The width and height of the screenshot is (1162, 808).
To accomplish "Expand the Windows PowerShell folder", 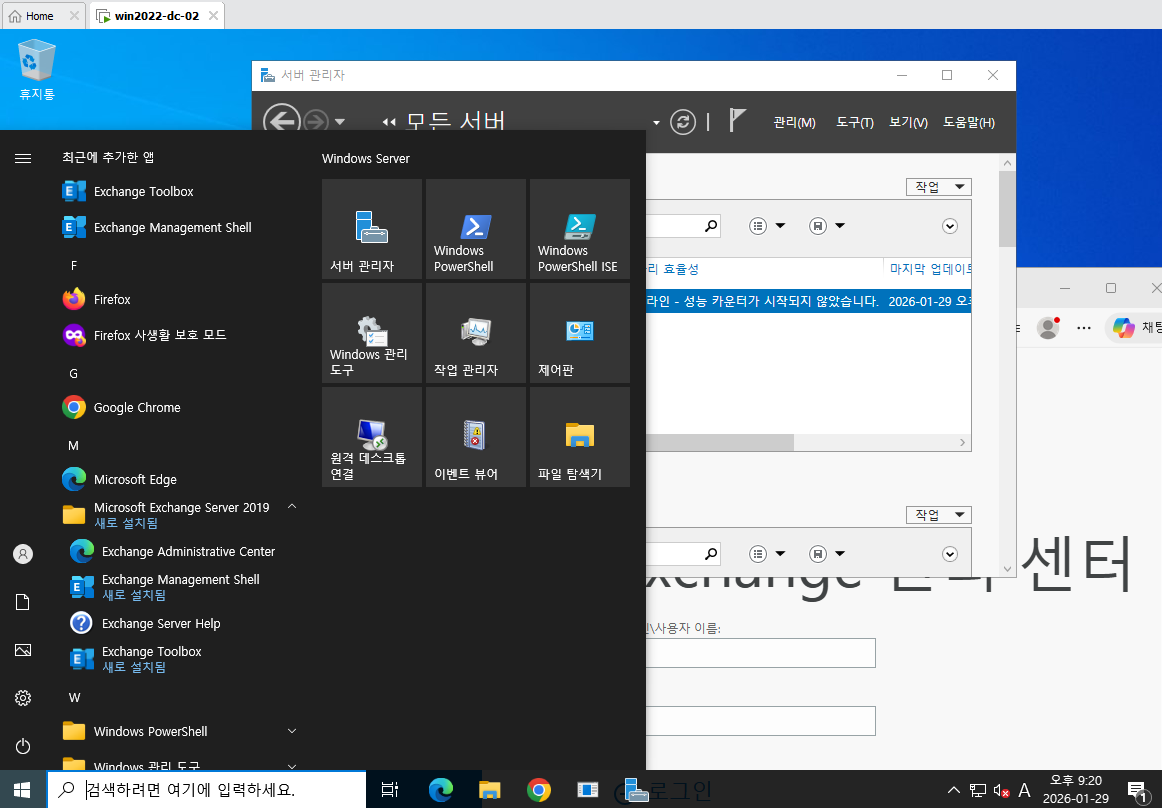I will 292,731.
